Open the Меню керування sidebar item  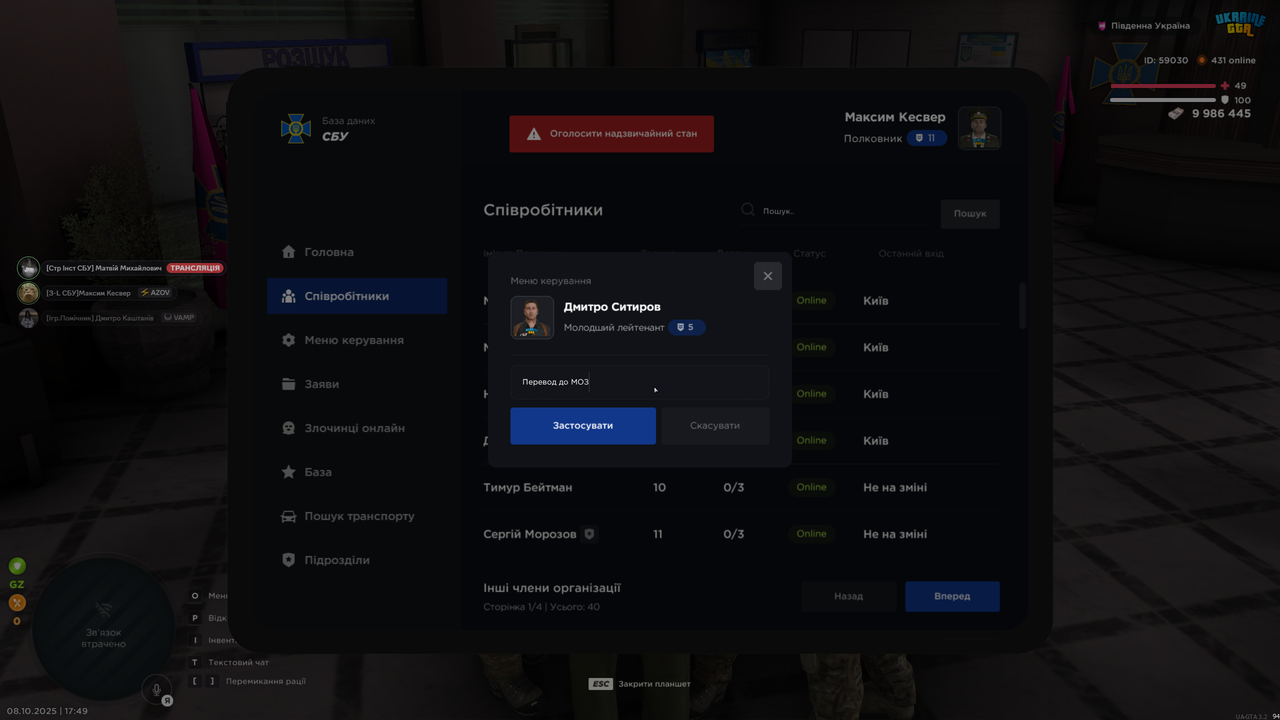click(357, 340)
